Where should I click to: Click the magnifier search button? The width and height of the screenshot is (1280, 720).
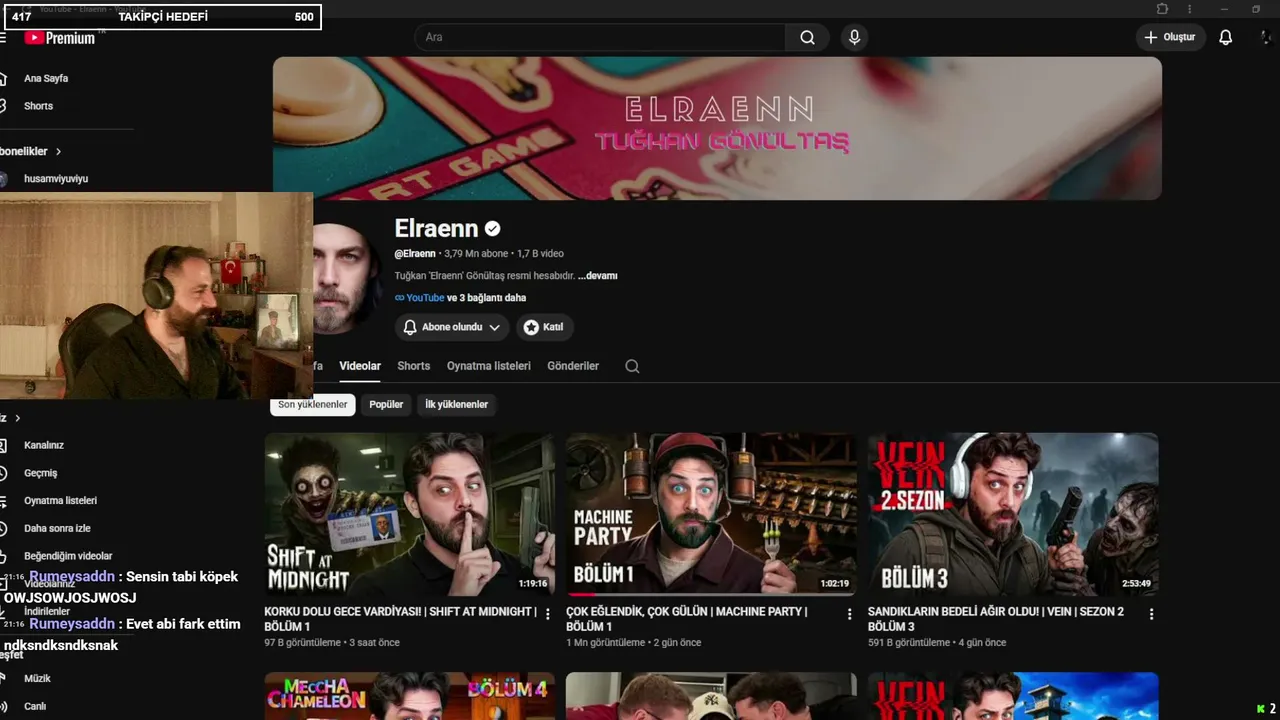pos(807,38)
